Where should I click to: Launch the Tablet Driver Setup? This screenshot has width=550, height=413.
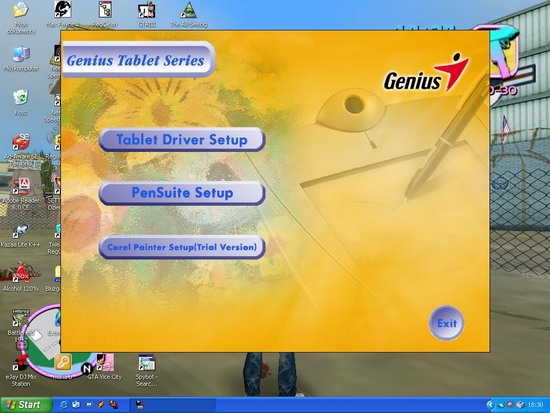182,140
